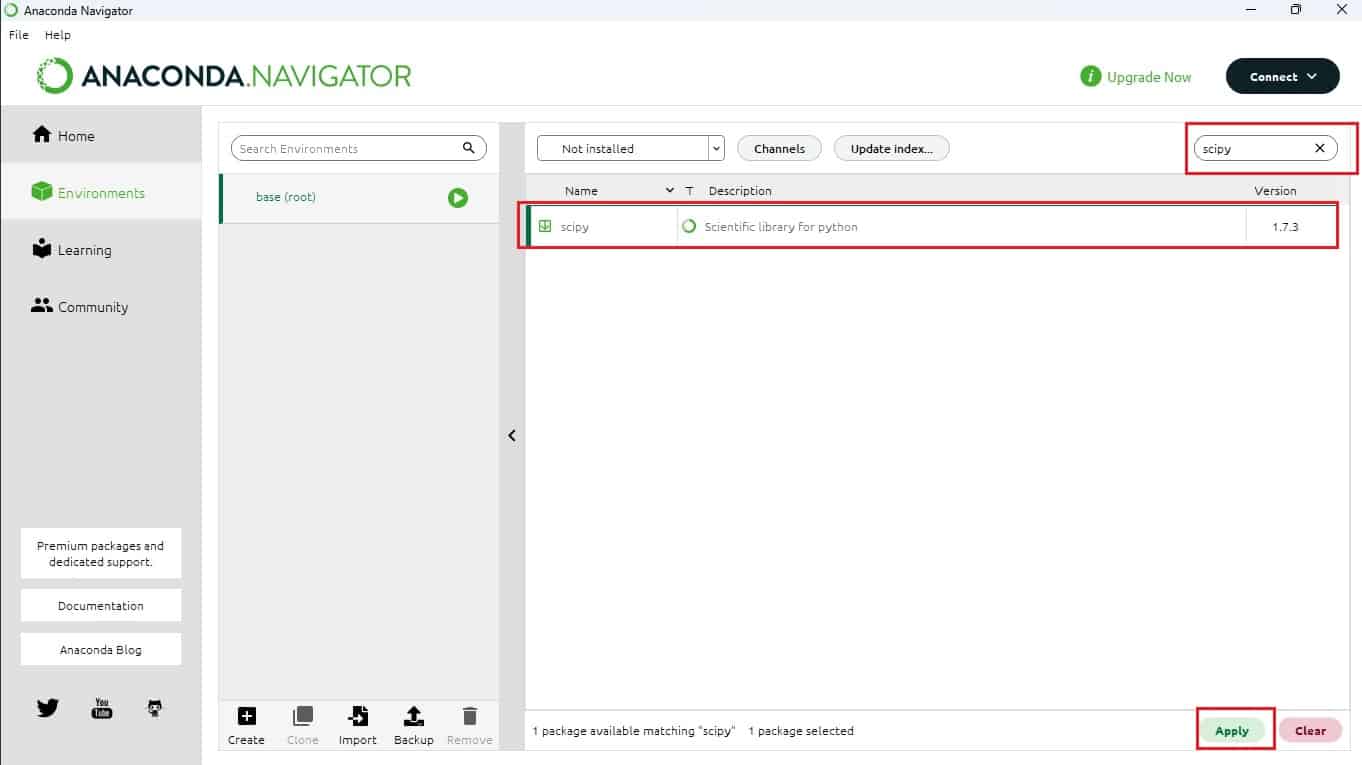Click Update index... button
The height and width of the screenshot is (765, 1362).
click(891, 148)
